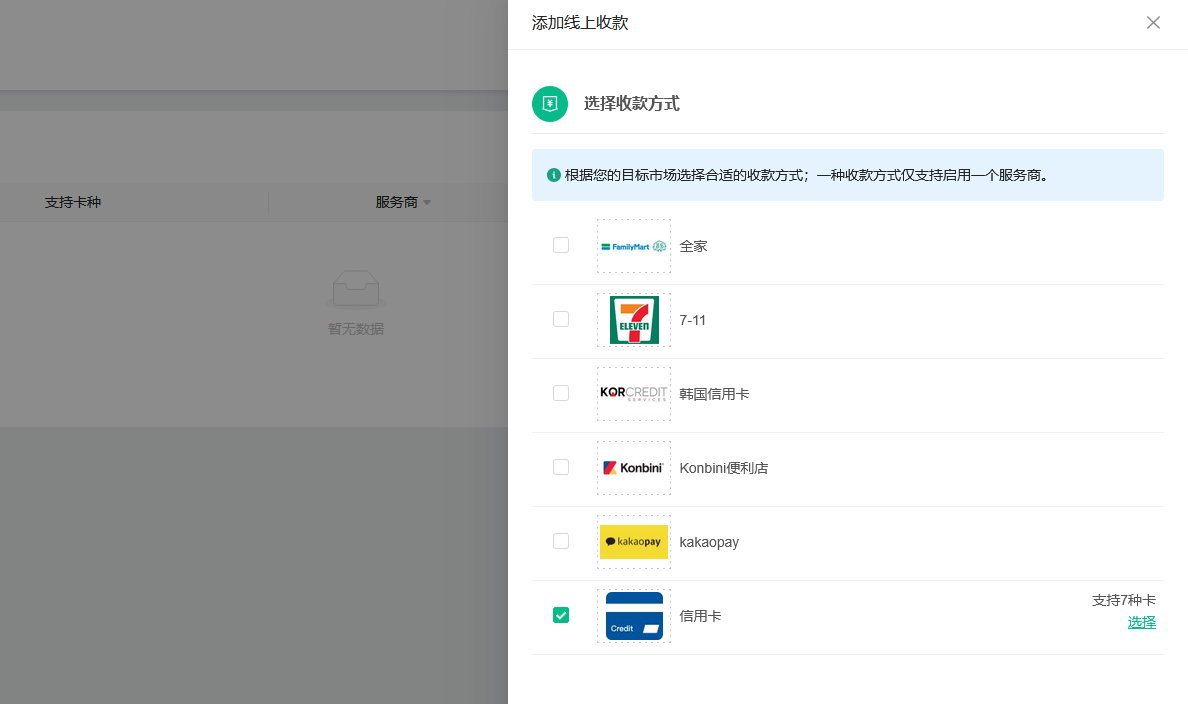Image resolution: width=1188 pixels, height=704 pixels.
Task: Close the 添加线上收款 panel
Action: pyautogui.click(x=1153, y=23)
